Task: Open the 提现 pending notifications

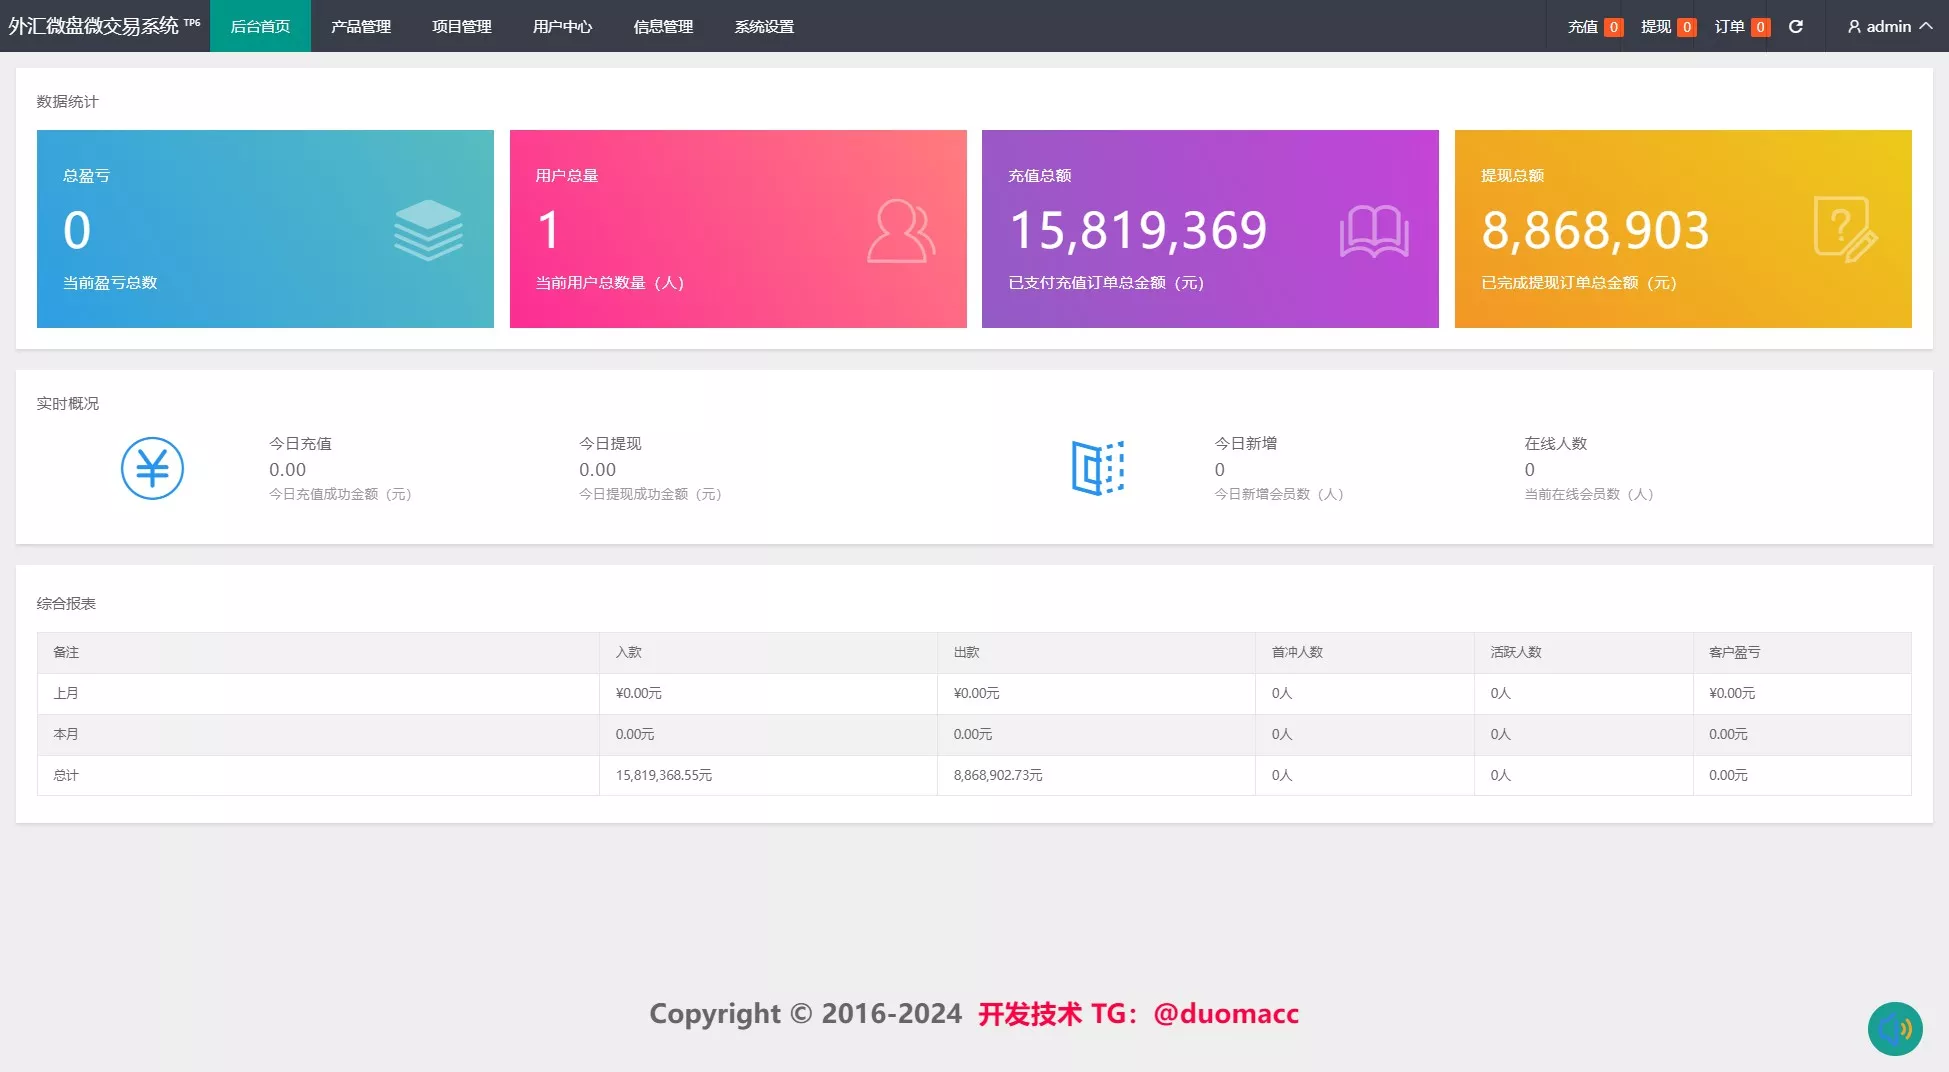Action: tap(1667, 27)
